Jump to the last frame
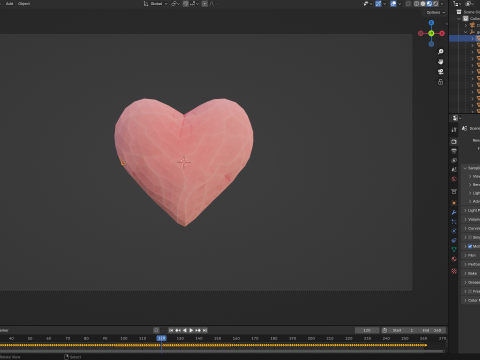The image size is (480, 360). 205,330
